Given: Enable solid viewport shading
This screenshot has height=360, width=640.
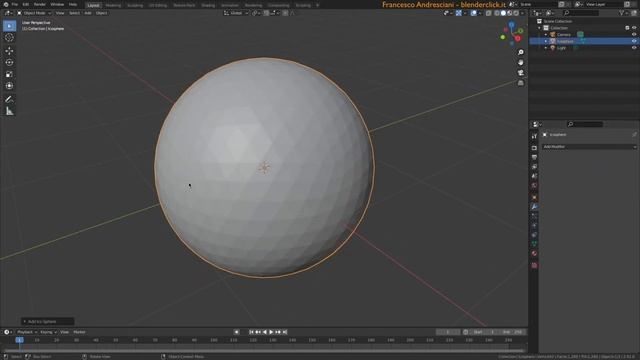Looking at the screenshot, I should (x=503, y=13).
